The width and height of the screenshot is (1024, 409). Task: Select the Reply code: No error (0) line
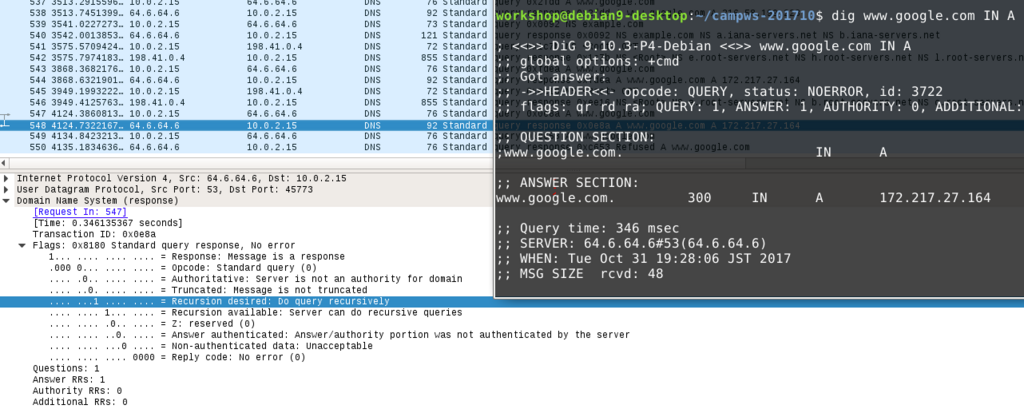click(177, 357)
